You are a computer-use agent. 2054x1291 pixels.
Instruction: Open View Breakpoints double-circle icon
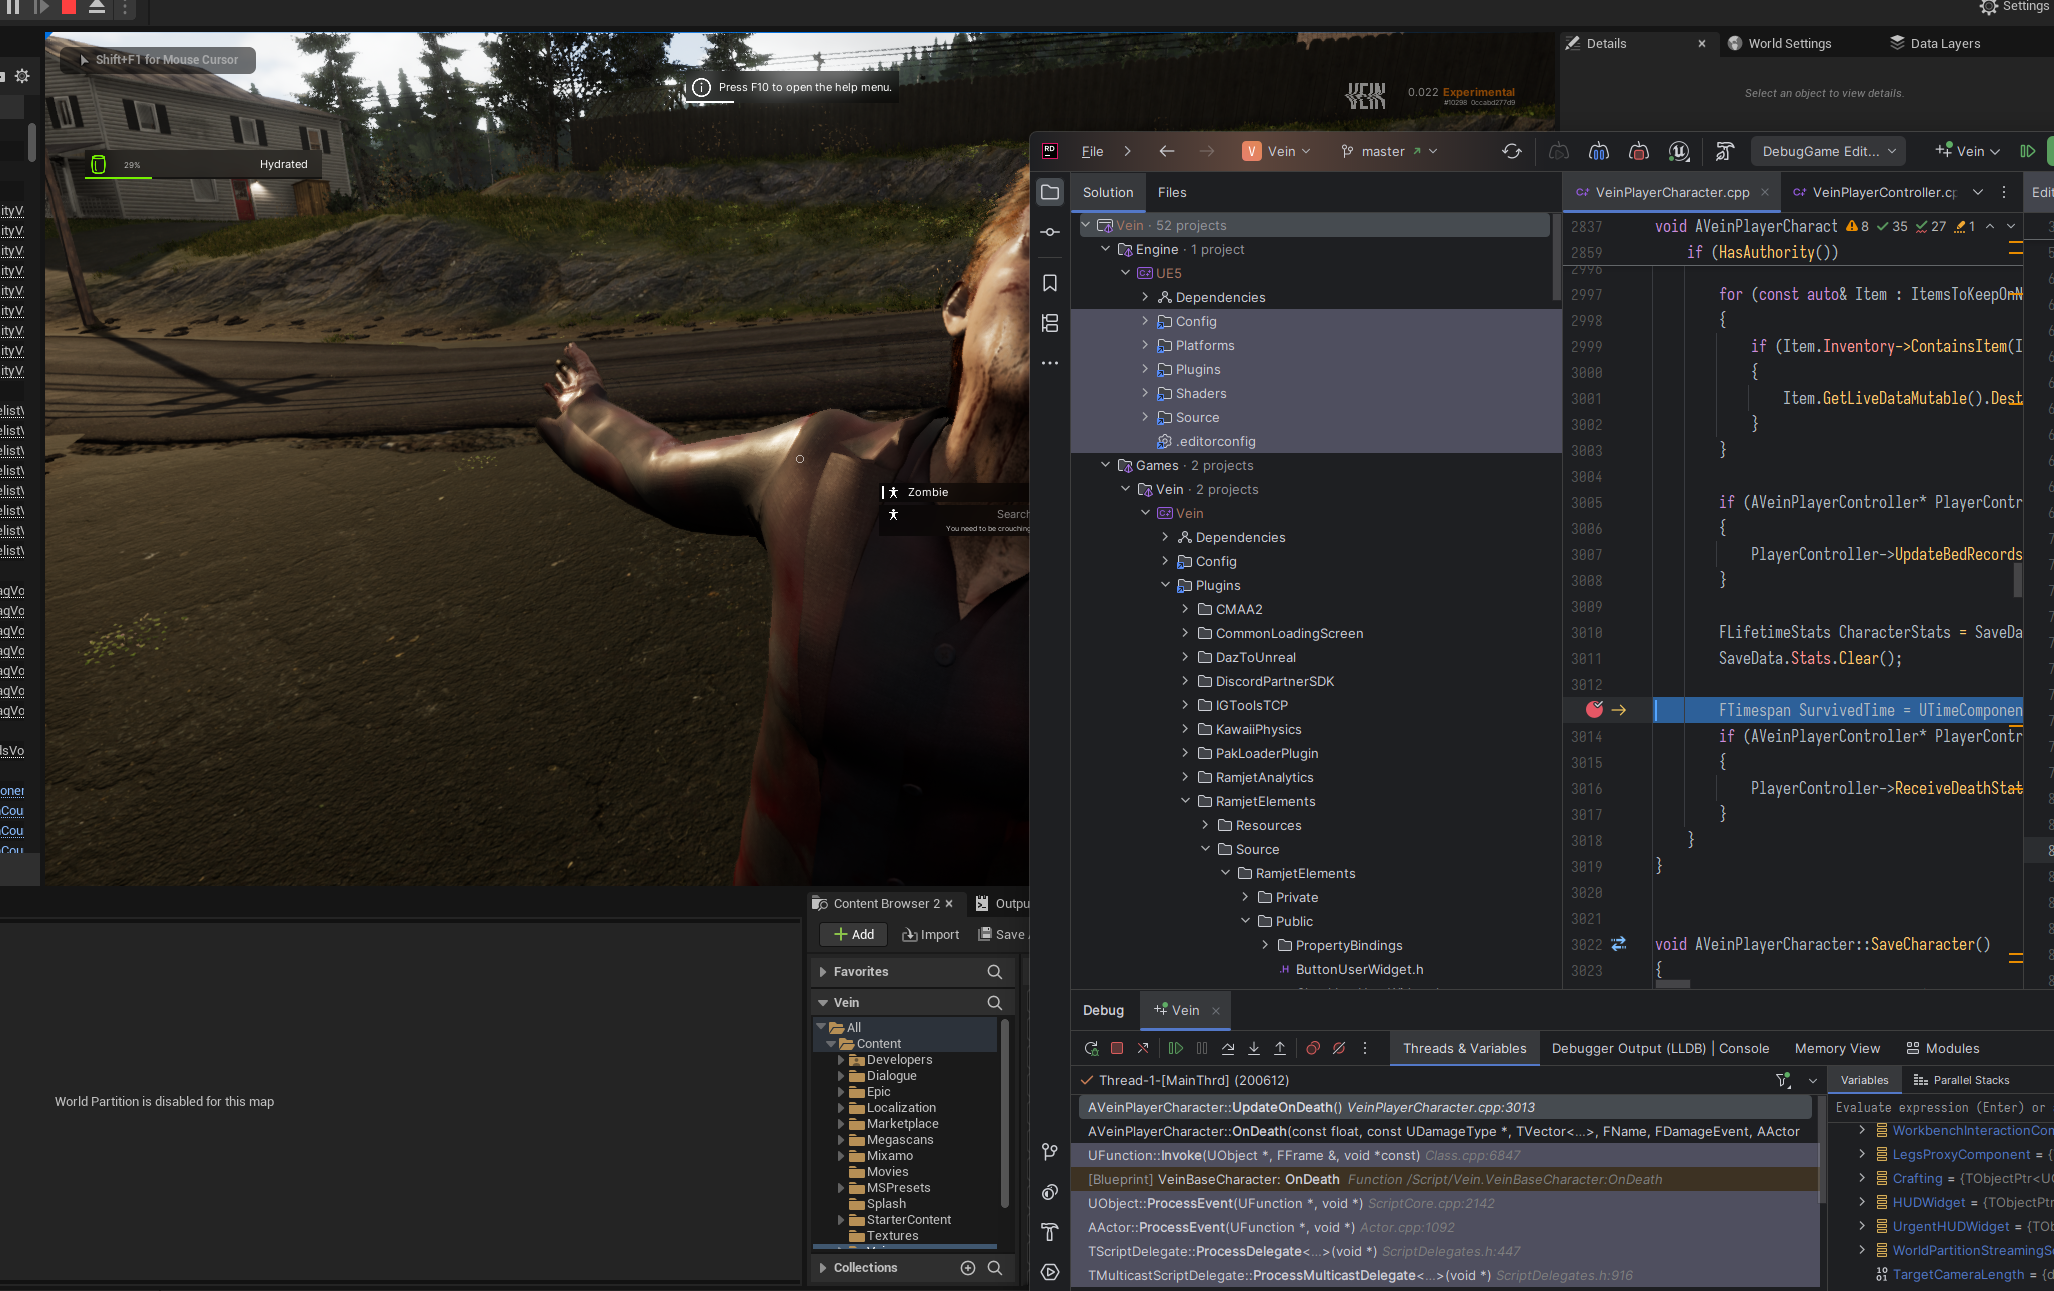tap(1313, 1048)
